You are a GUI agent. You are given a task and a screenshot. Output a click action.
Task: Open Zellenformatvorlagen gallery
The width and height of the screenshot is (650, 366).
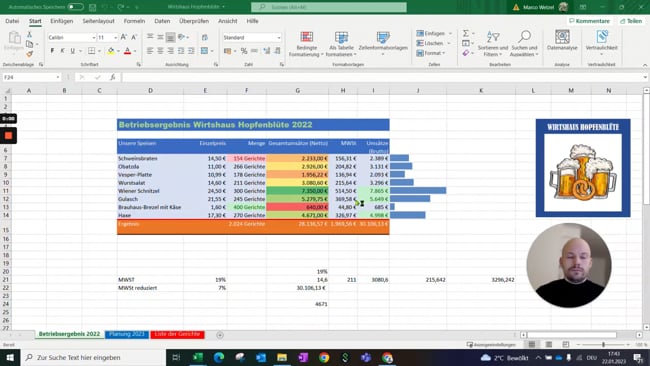(383, 44)
